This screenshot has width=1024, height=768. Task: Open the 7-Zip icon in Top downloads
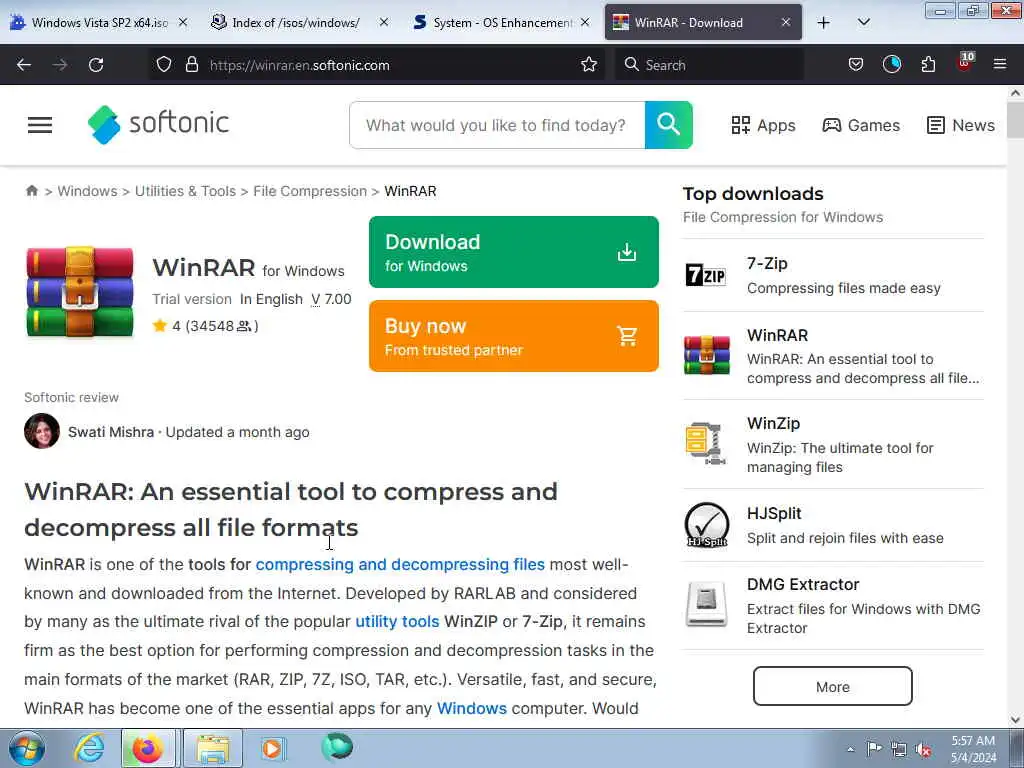(705, 275)
